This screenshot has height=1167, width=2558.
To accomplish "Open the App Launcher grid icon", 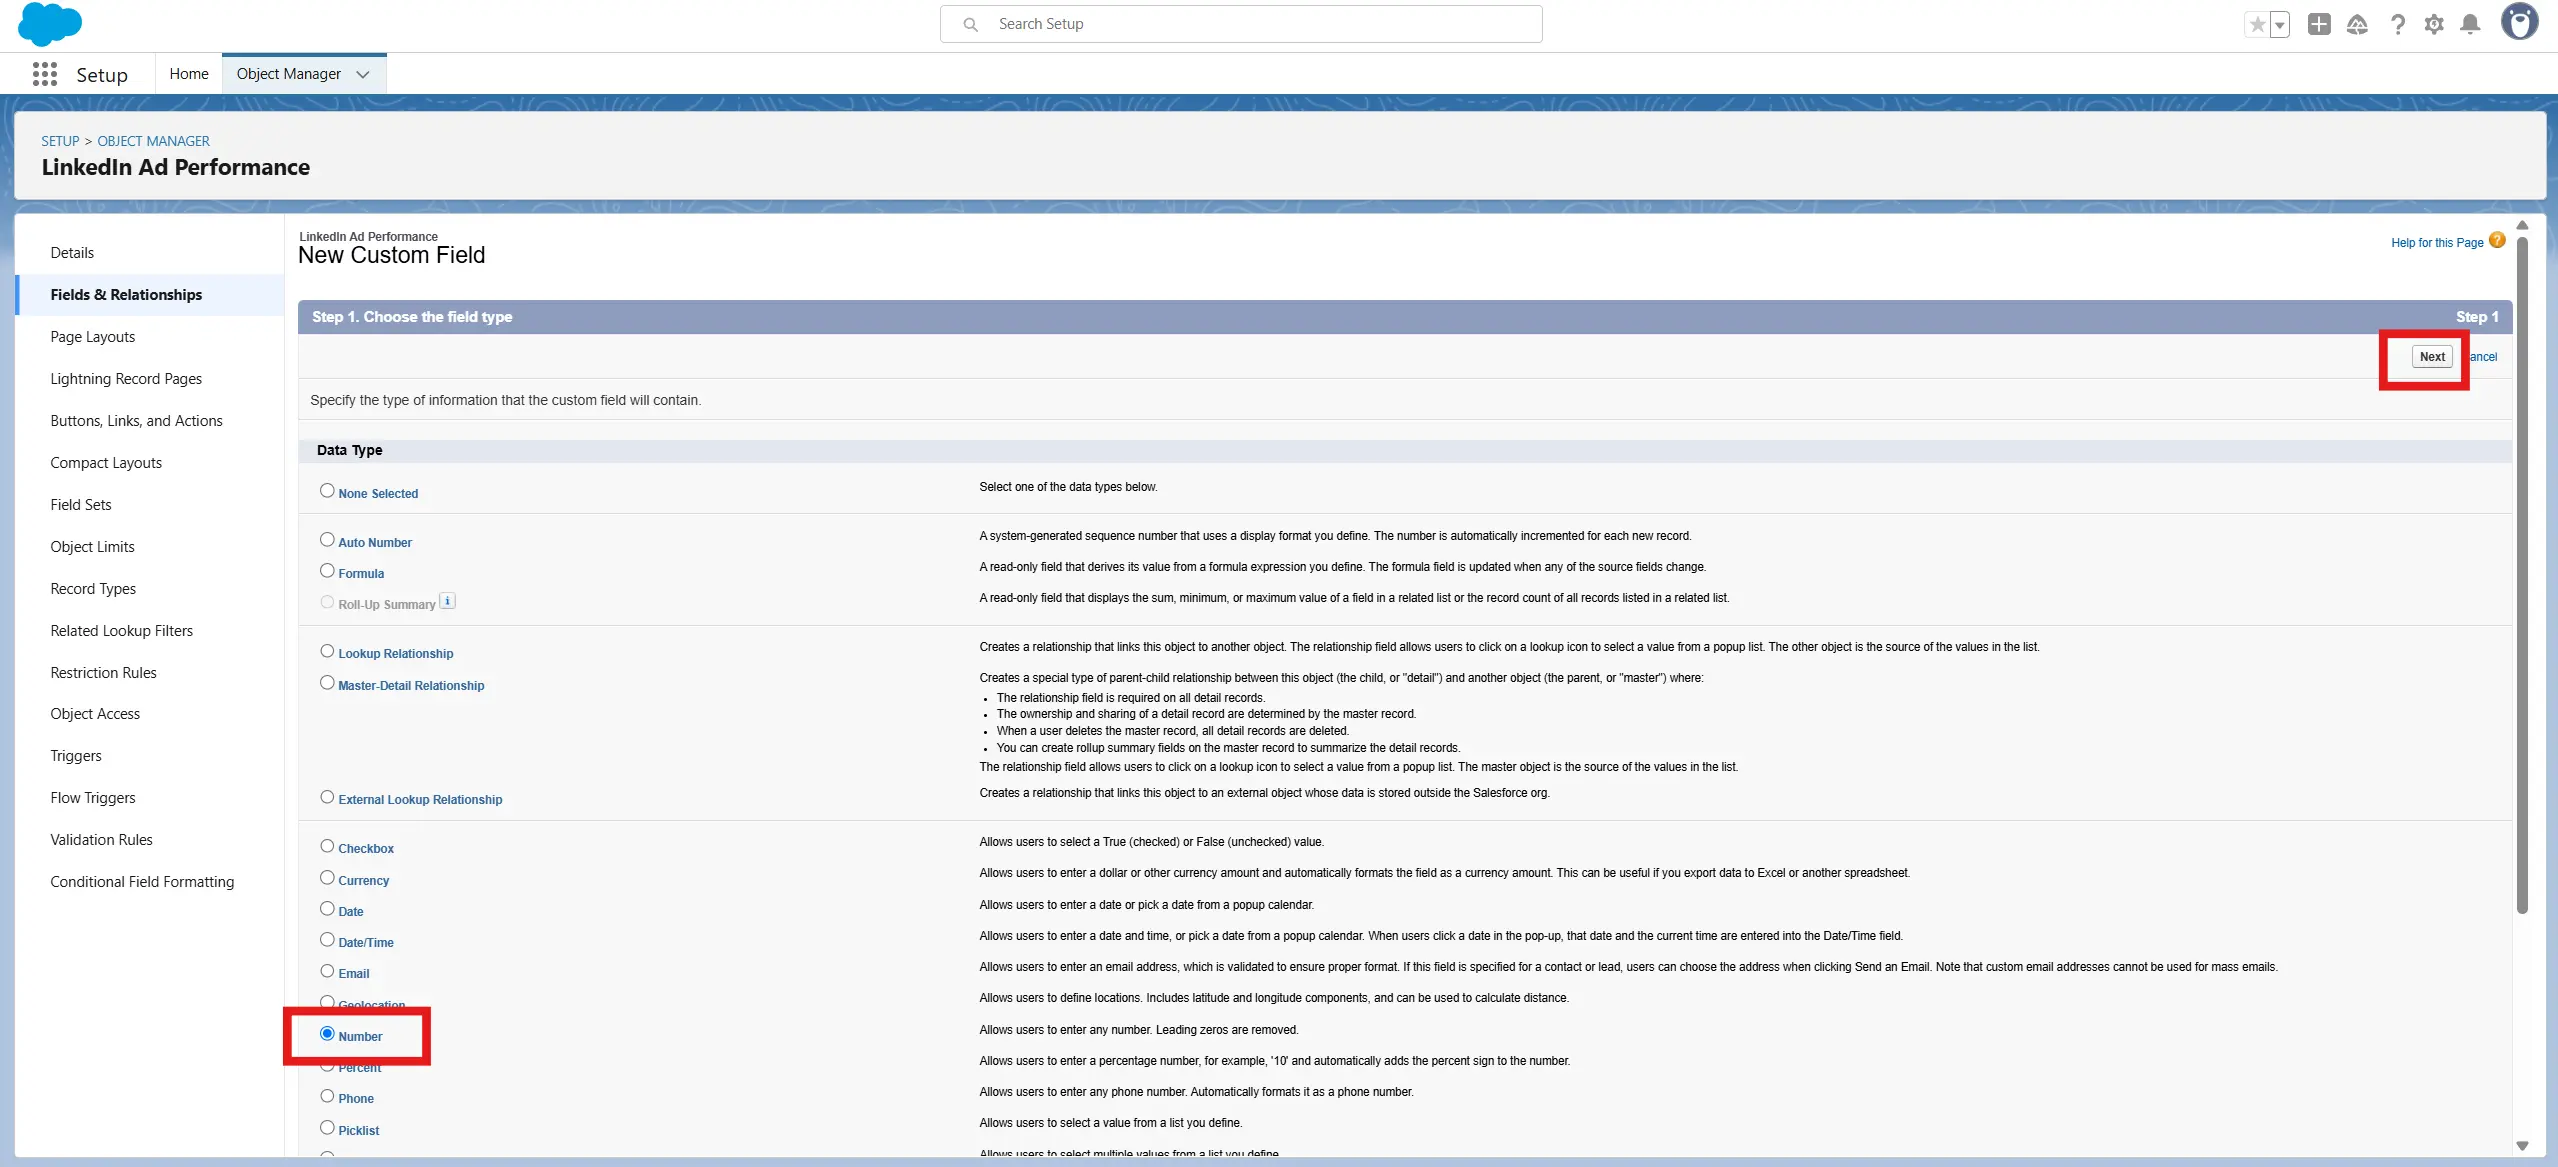I will 44,74.
